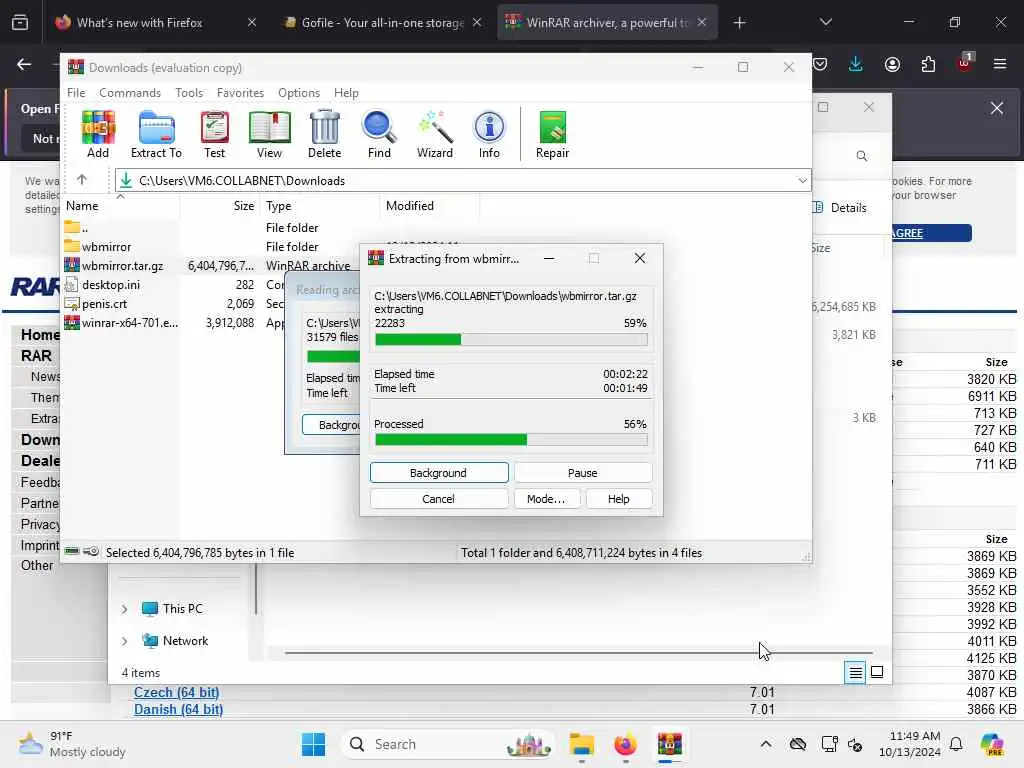Viewport: 1024px width, 768px height.
Task: Open the Firefox account icon
Action: pos(892,64)
